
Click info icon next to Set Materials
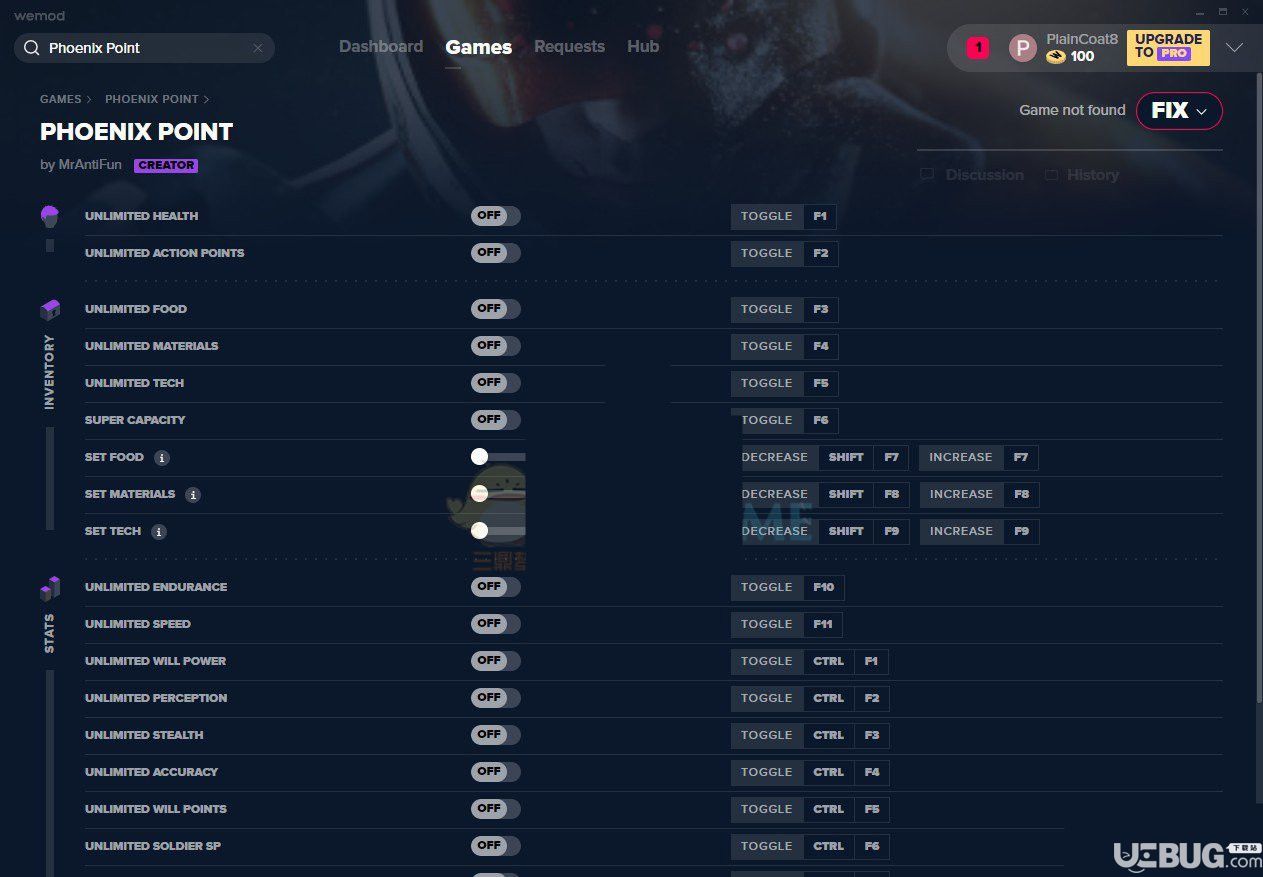(x=193, y=495)
